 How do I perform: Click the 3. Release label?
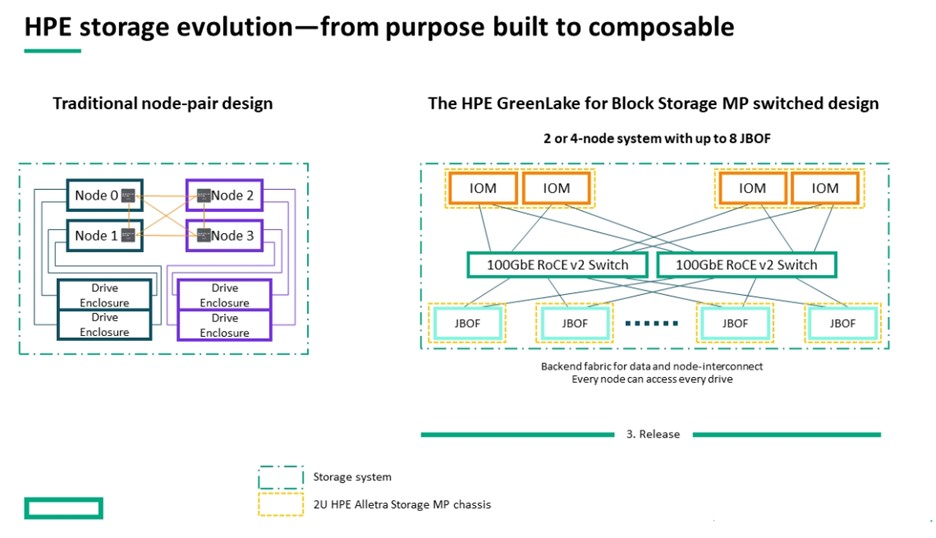[653, 434]
